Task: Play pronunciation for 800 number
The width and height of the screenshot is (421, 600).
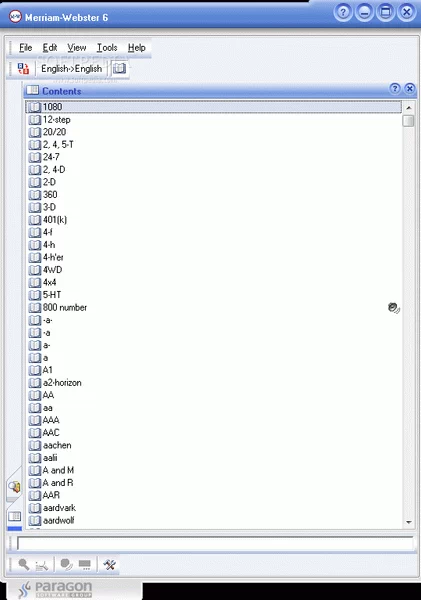Action: point(394,308)
